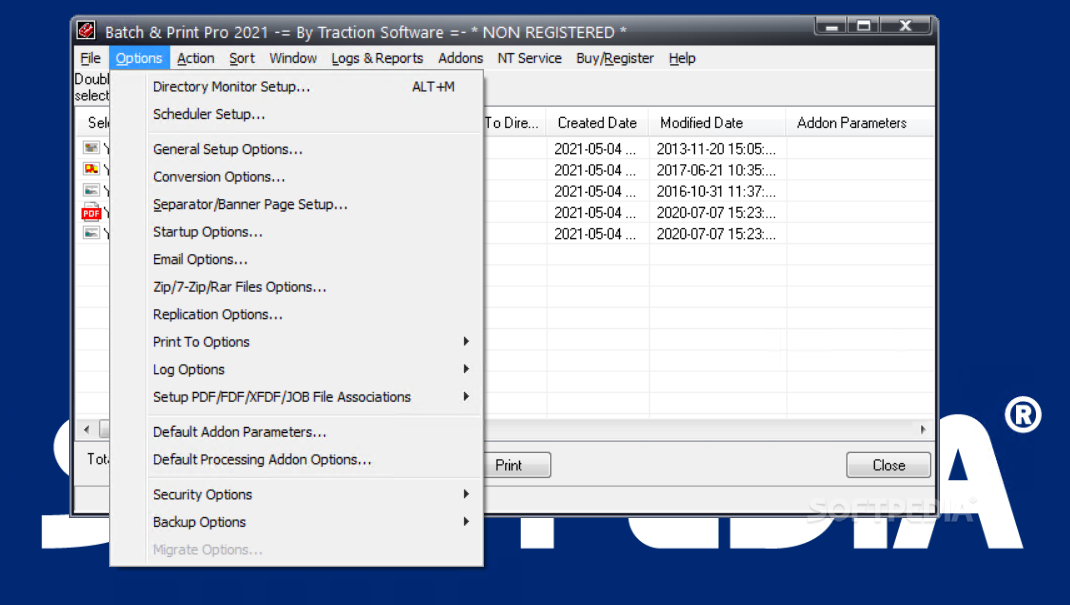Open the File menu
This screenshot has height=605, width=1070.
tap(90, 58)
